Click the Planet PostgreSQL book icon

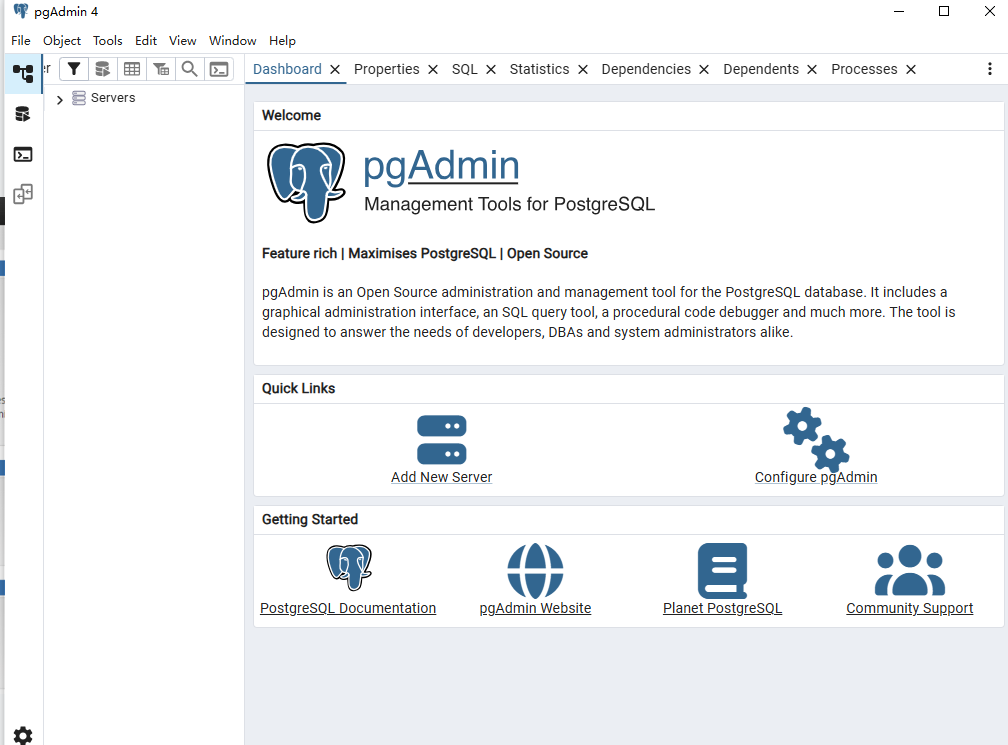tap(723, 571)
